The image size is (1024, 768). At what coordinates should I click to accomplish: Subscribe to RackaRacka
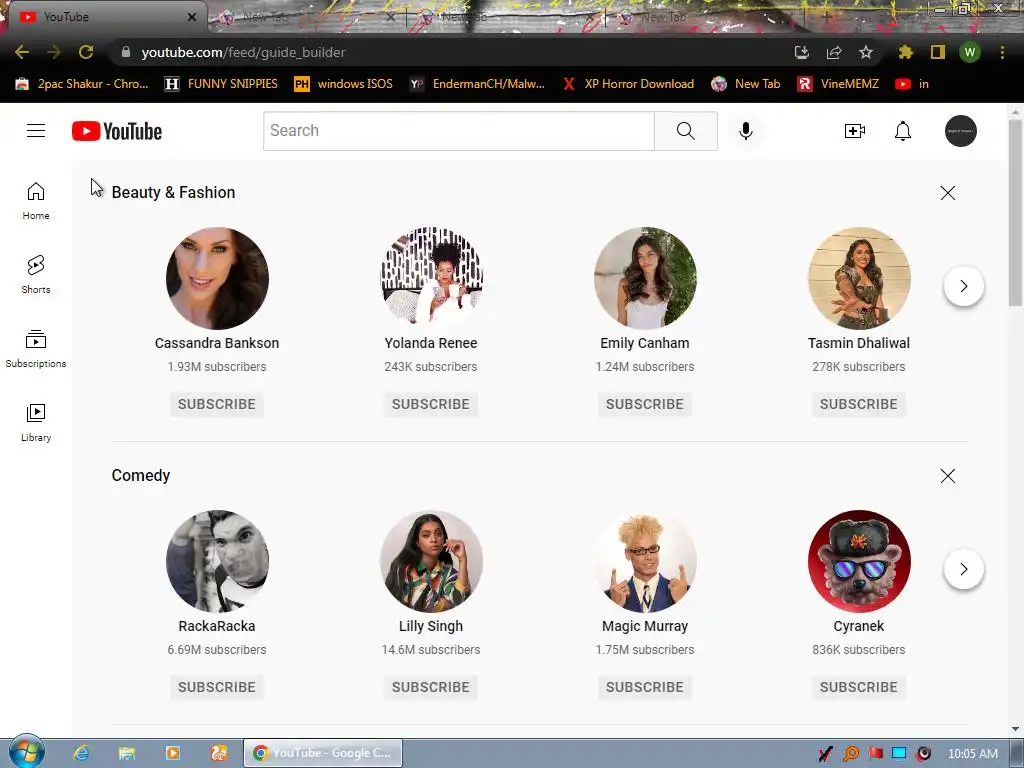coord(217,687)
